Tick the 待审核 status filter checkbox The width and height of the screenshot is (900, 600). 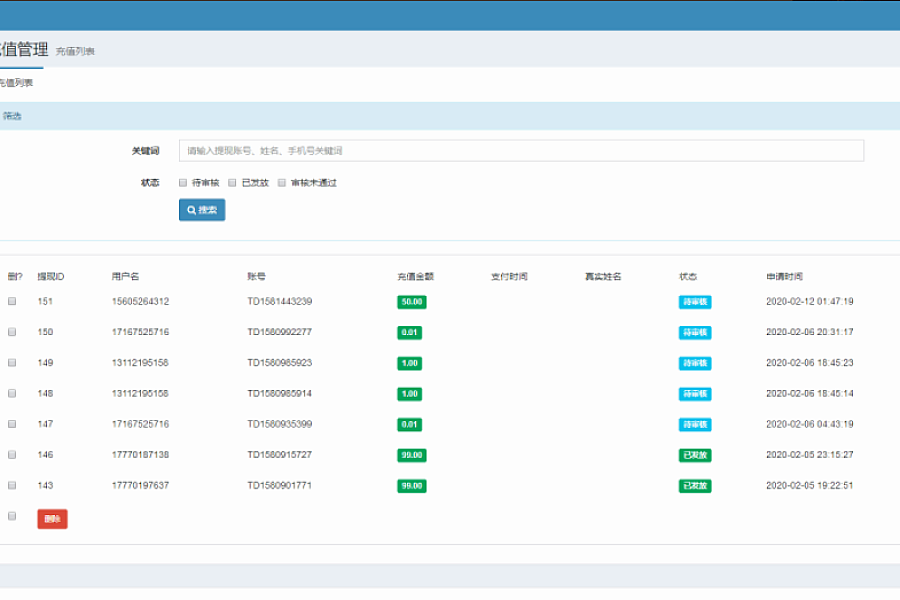coord(183,183)
